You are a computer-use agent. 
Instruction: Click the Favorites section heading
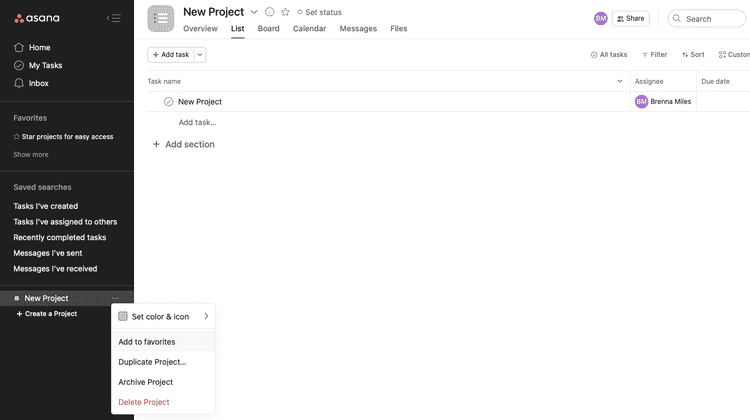pos(30,118)
